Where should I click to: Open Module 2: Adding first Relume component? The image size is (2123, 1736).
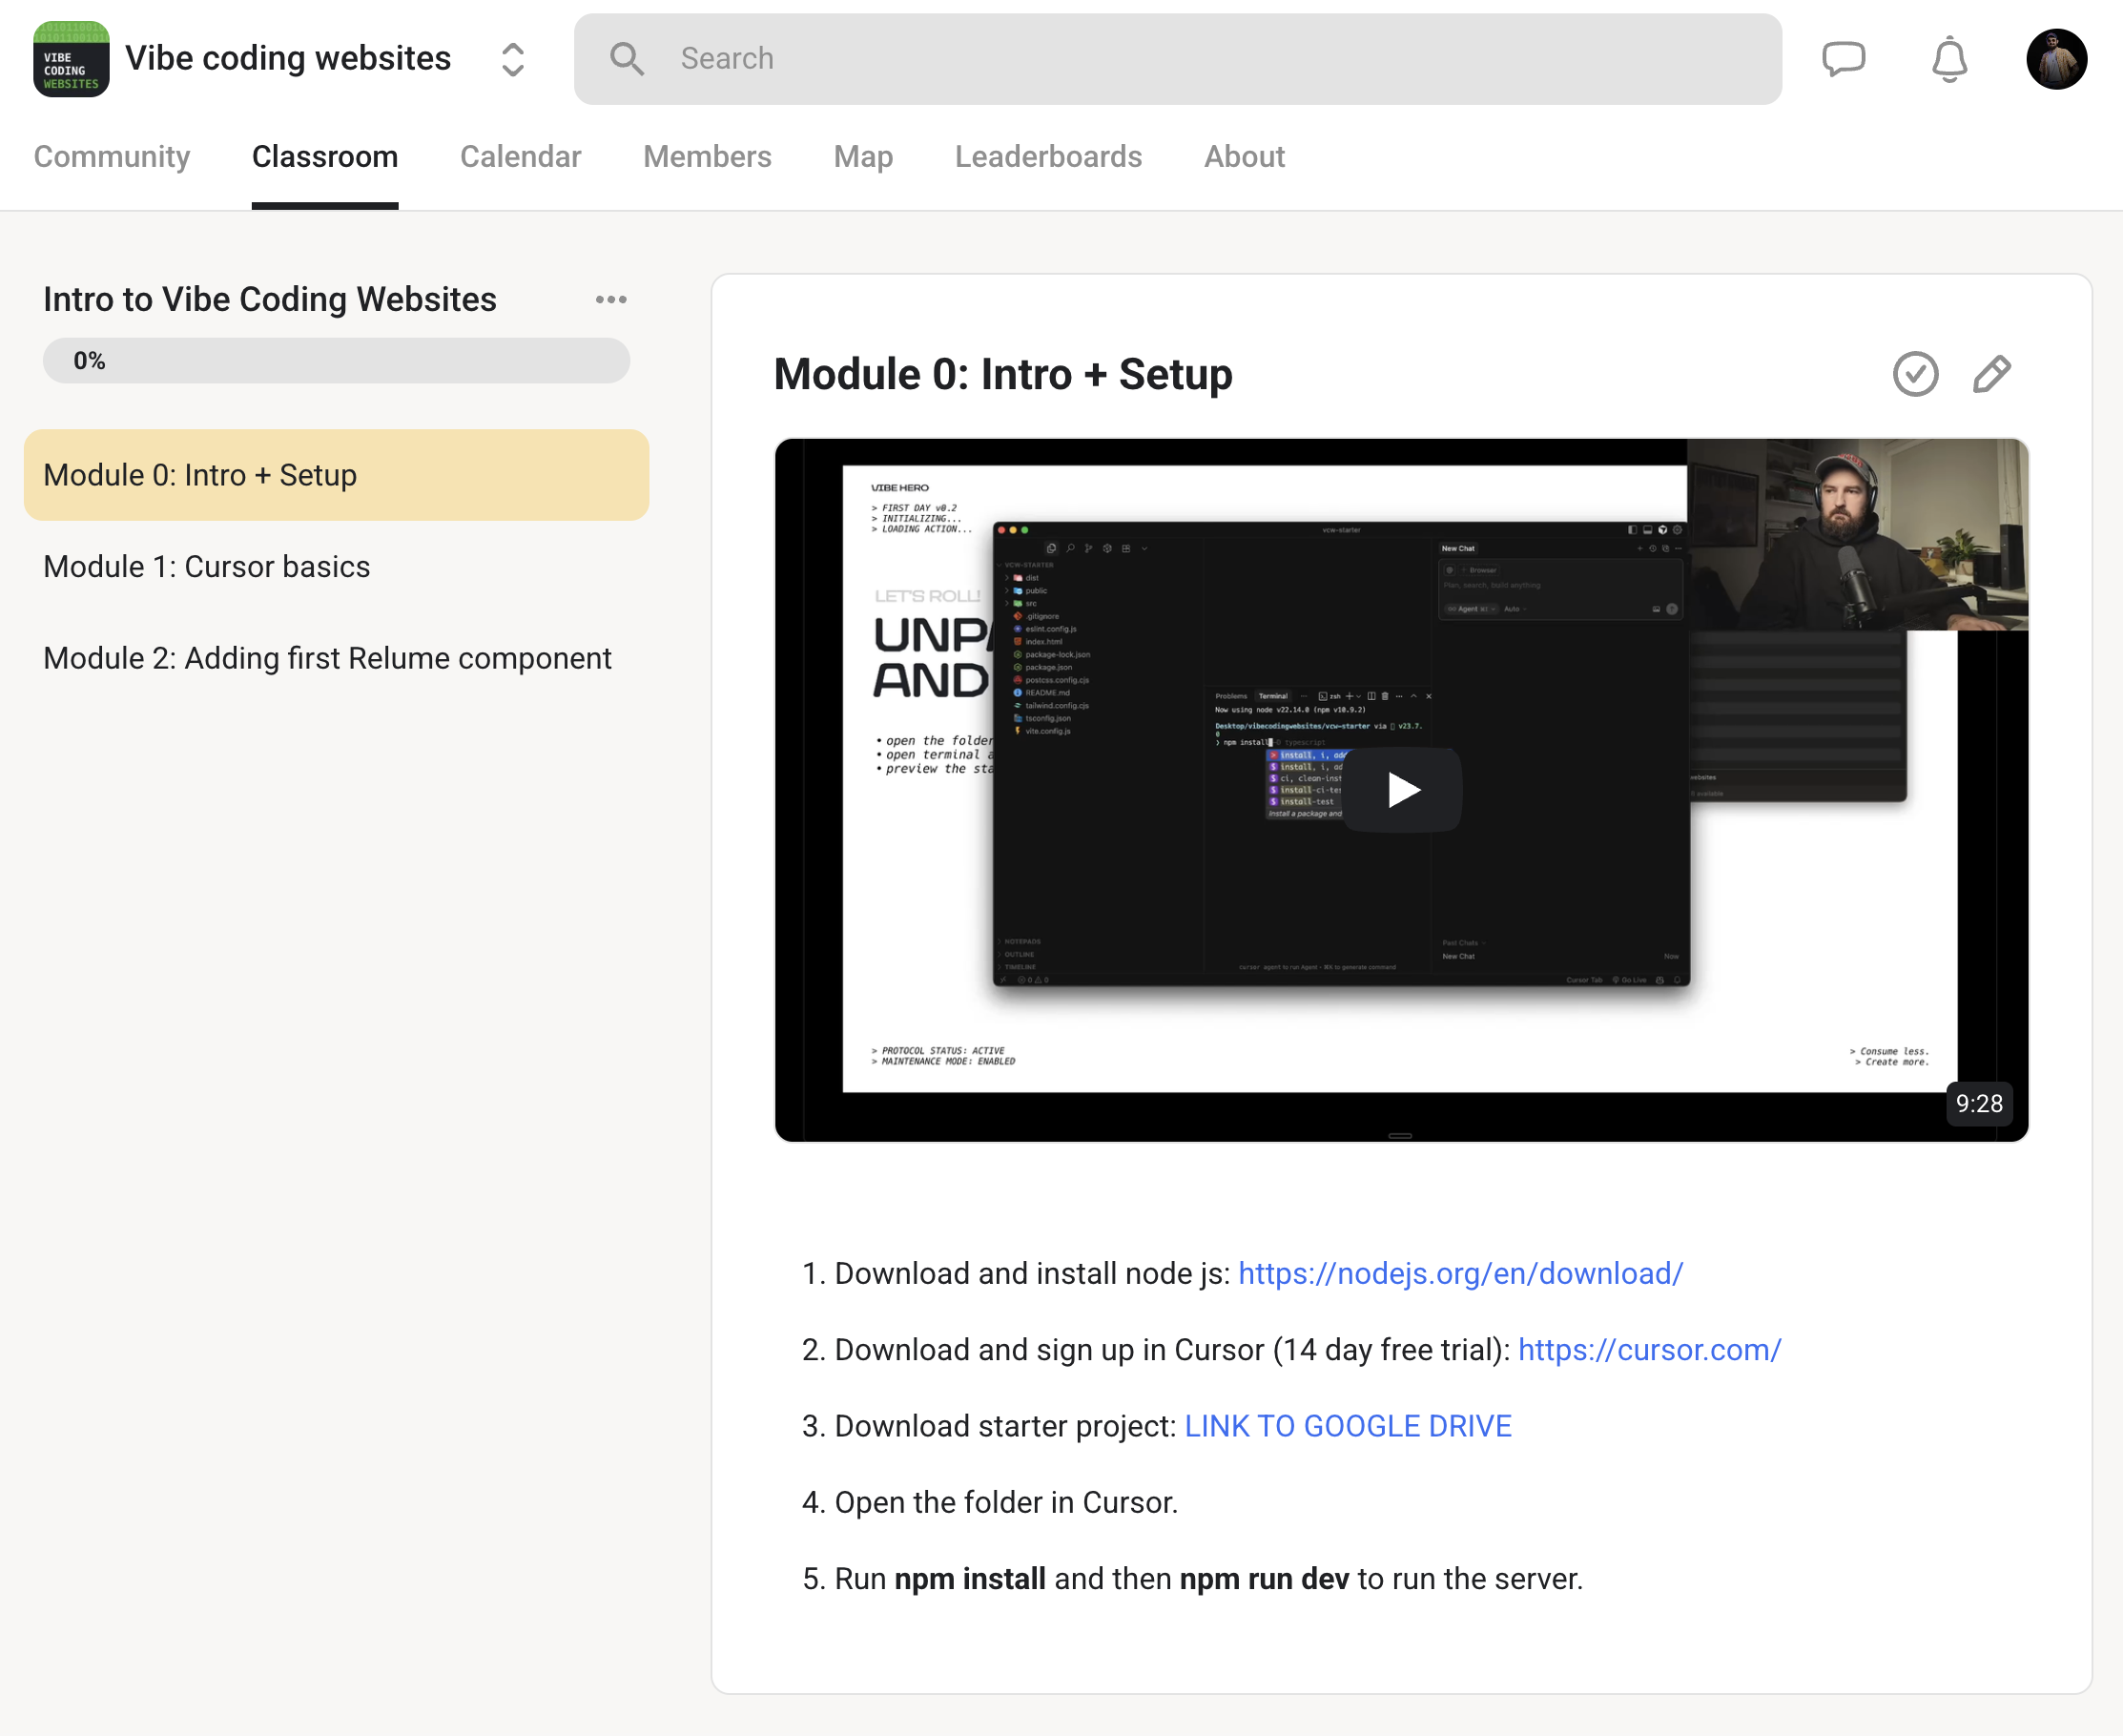[x=327, y=658]
